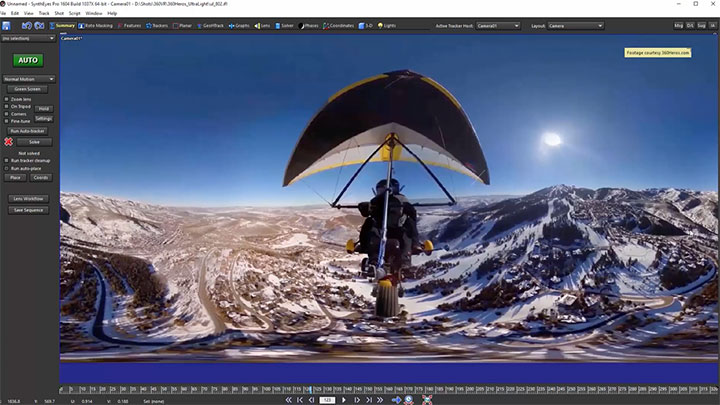The width and height of the screenshot is (720, 405).
Task: Open the 3-D room
Action: point(366,26)
